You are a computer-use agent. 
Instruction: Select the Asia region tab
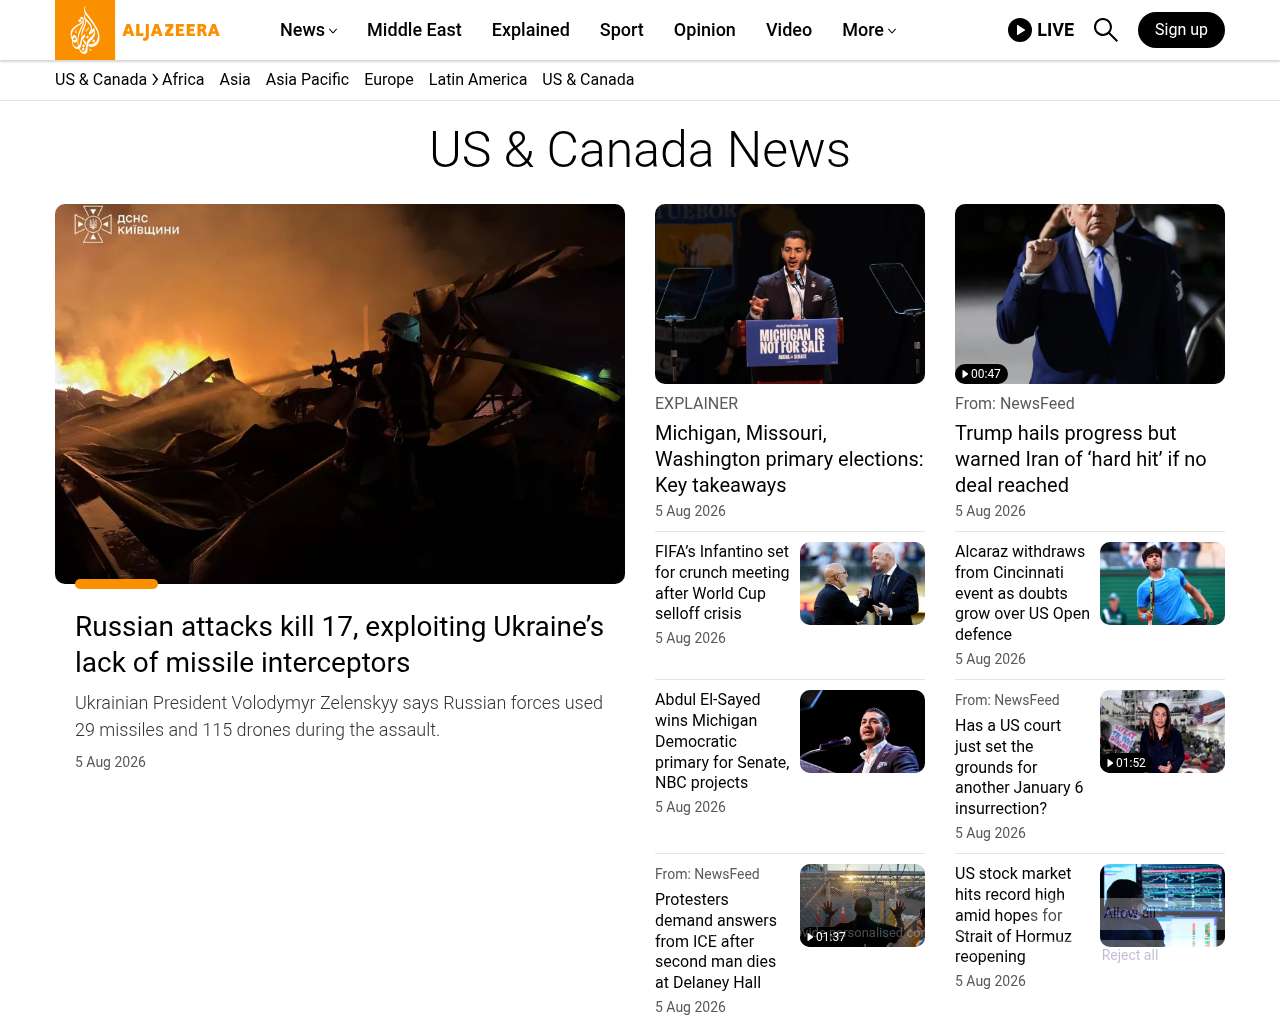[235, 80]
